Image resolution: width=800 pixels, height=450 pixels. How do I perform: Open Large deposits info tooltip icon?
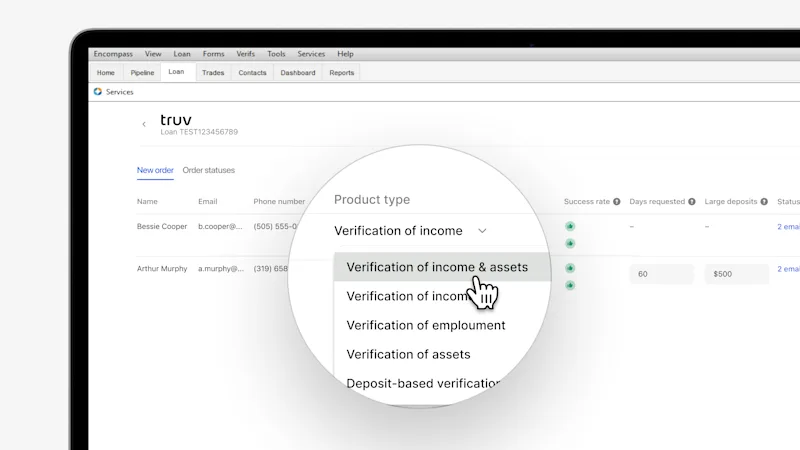(764, 202)
